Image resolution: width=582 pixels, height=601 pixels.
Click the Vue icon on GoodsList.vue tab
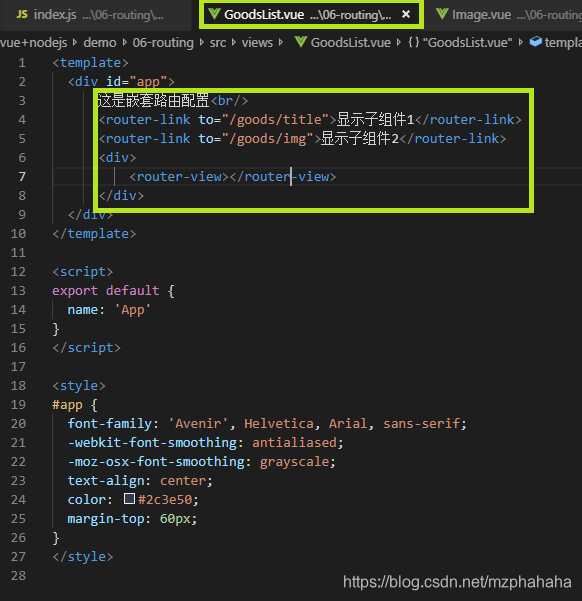214,14
